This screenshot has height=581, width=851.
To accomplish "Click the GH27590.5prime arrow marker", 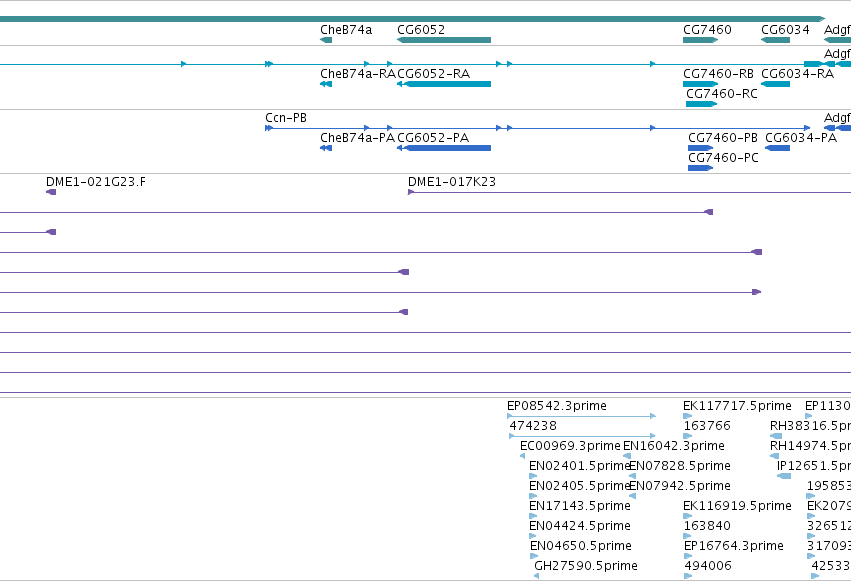I will click(537, 576).
